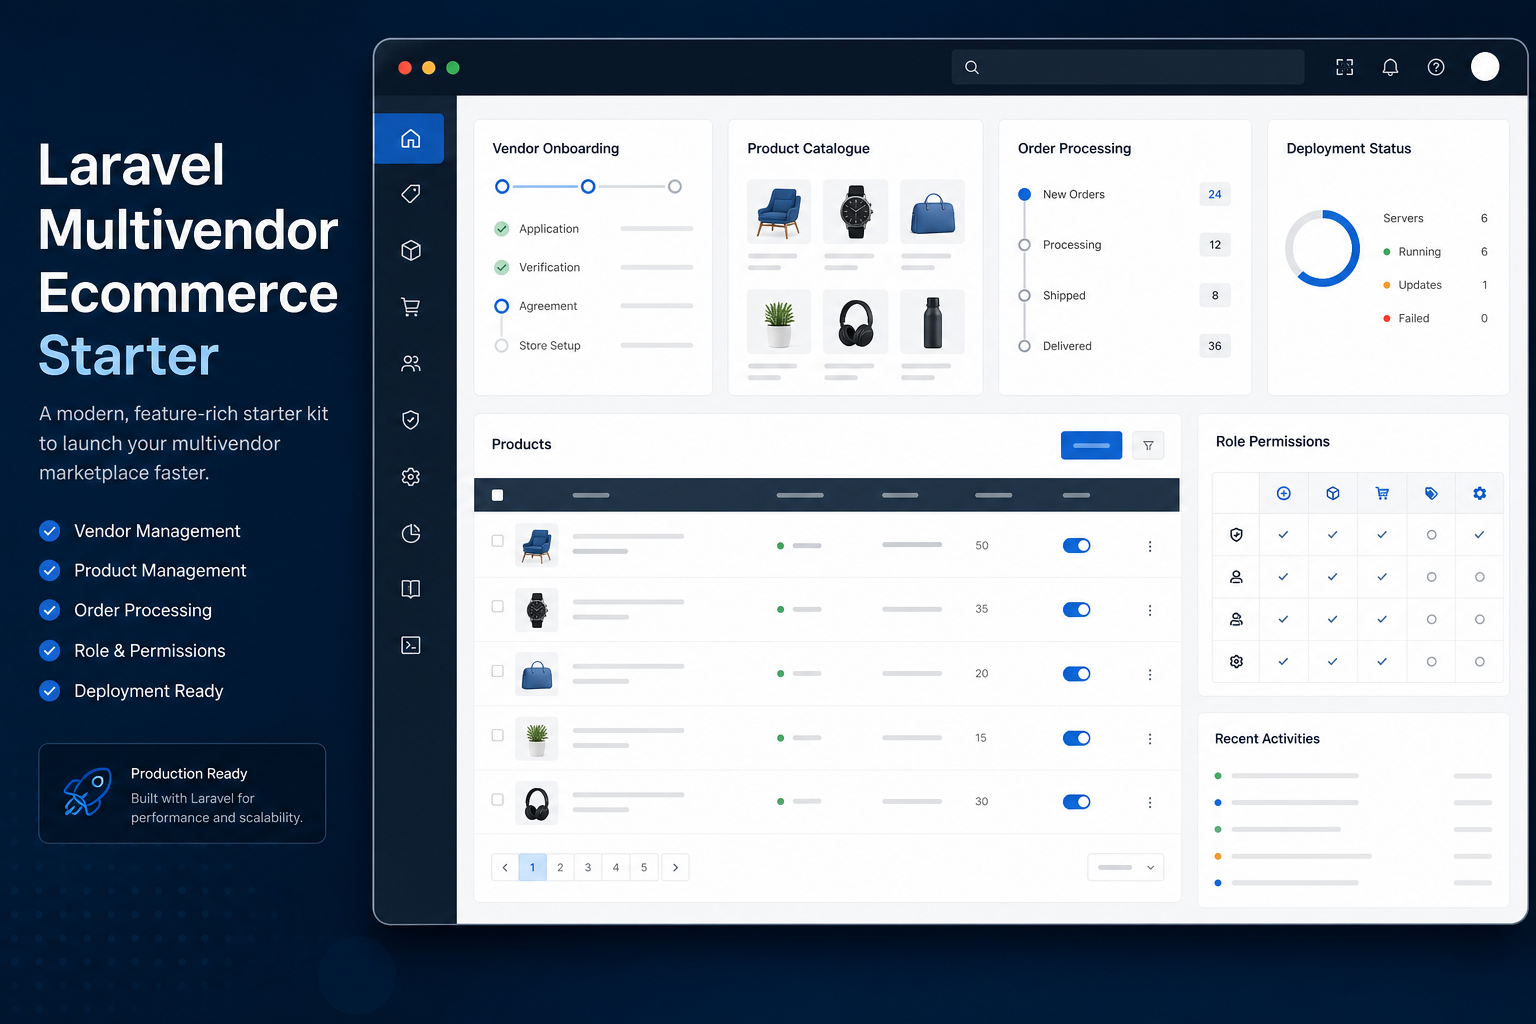The width and height of the screenshot is (1536, 1024).
Task: Focus the top search input field
Action: (x=1128, y=67)
